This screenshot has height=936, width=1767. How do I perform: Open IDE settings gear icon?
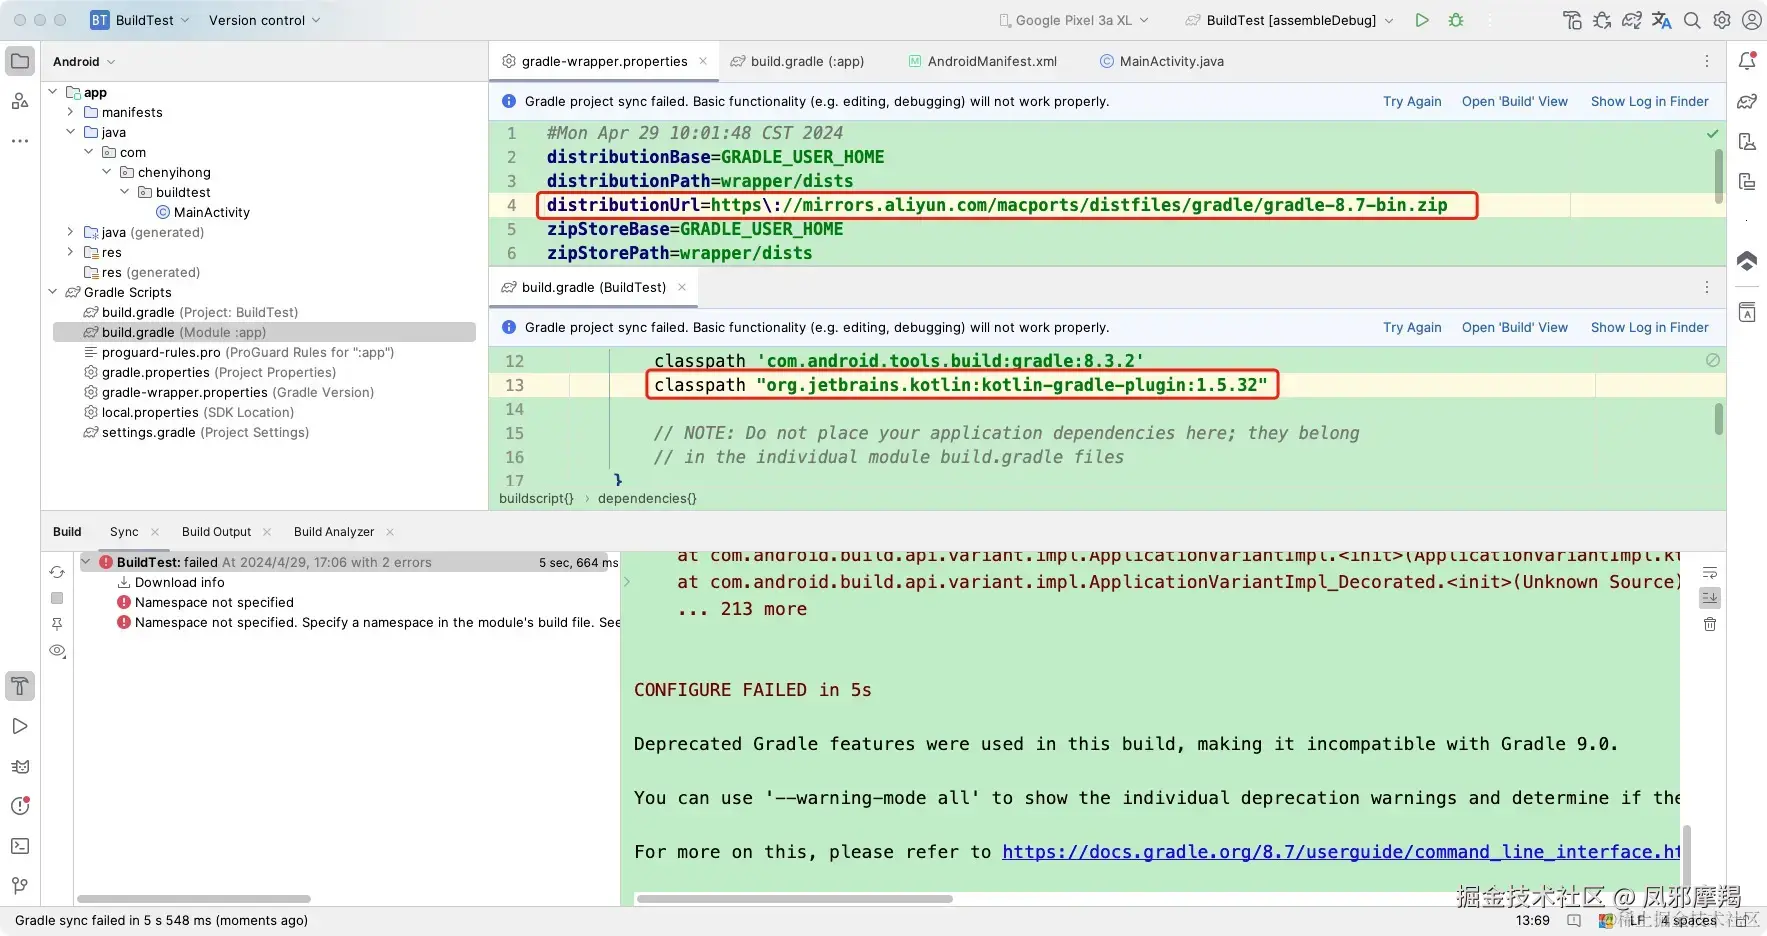(1722, 20)
